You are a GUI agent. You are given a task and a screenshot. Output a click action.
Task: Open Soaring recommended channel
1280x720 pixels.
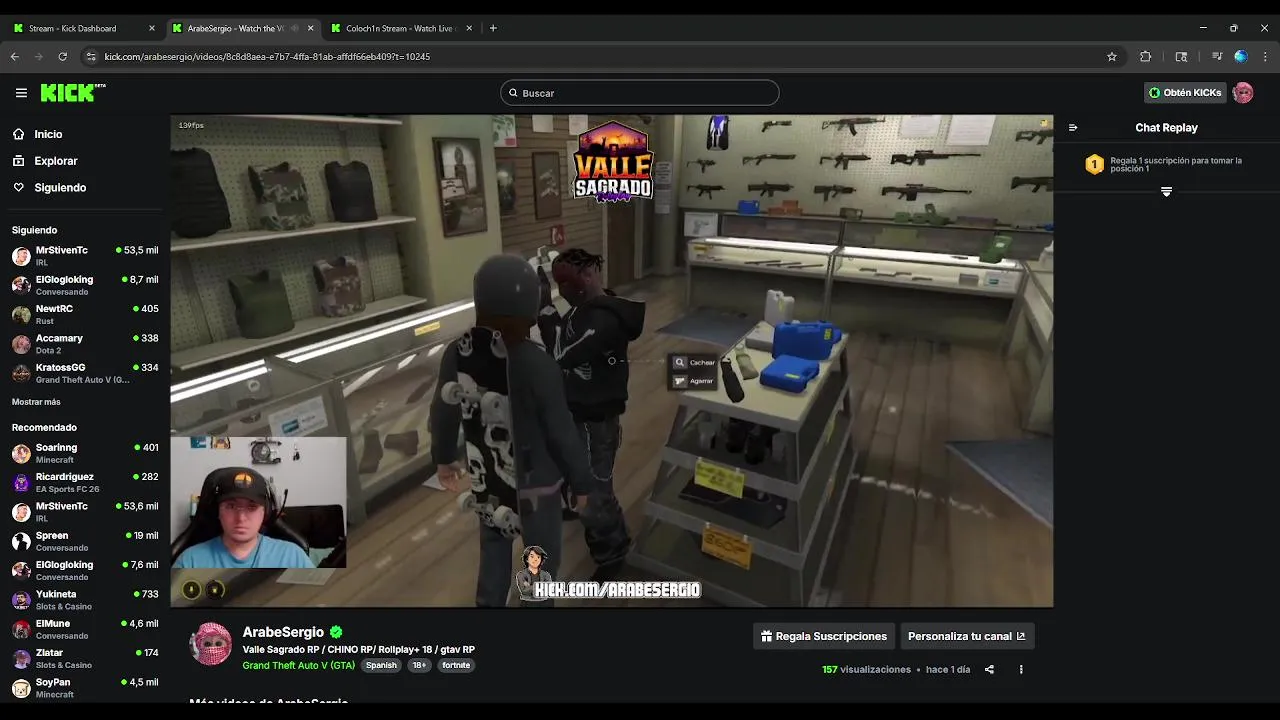pos(85,453)
